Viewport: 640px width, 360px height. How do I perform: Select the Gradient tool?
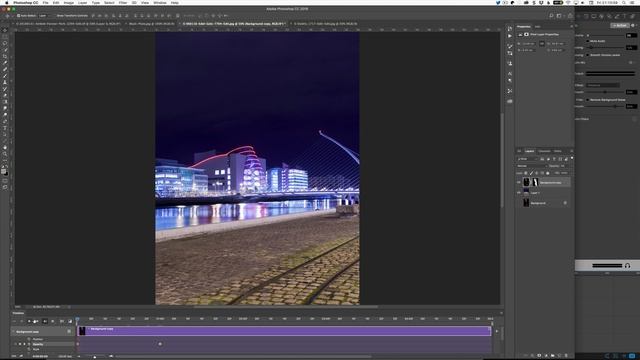(x=5, y=102)
